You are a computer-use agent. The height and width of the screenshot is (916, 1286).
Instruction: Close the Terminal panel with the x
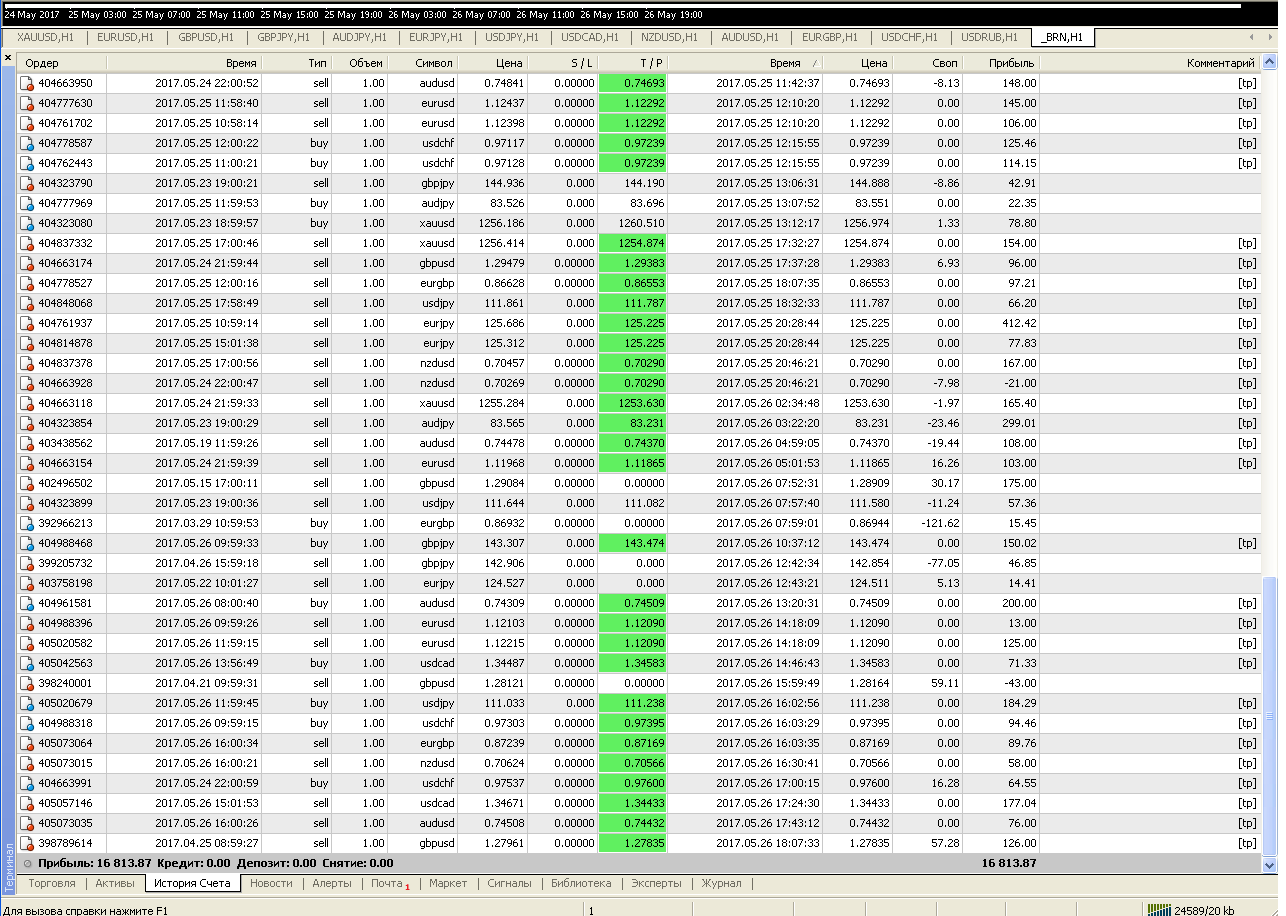(8, 59)
